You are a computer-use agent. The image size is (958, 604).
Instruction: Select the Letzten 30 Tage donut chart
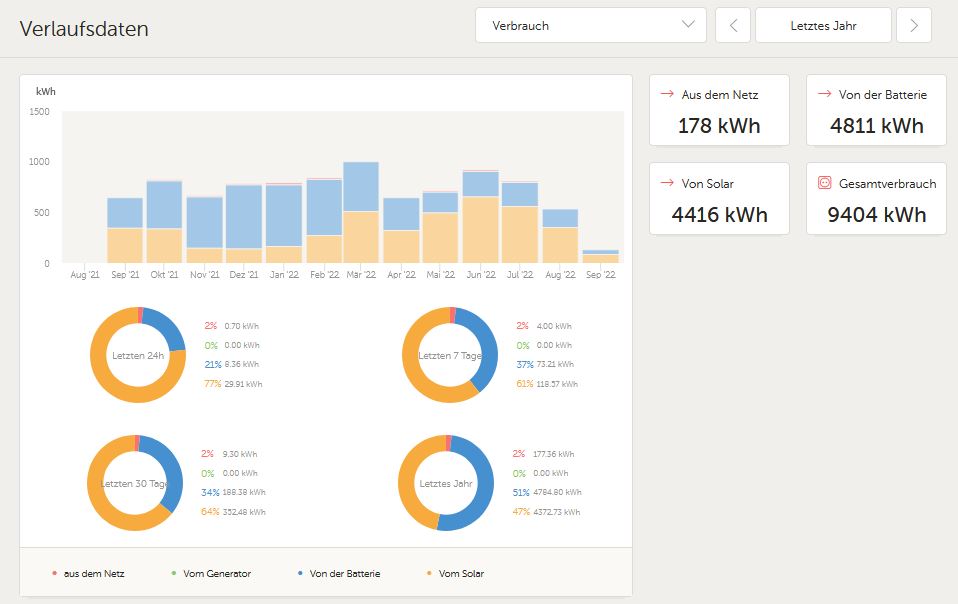point(135,483)
